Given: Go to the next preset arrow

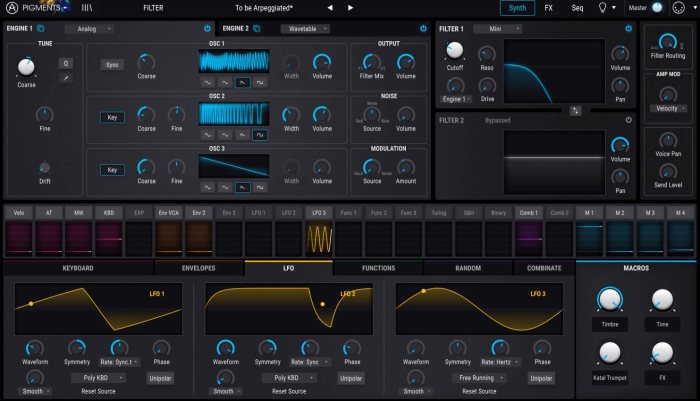Looking at the screenshot, I should click(x=350, y=8).
